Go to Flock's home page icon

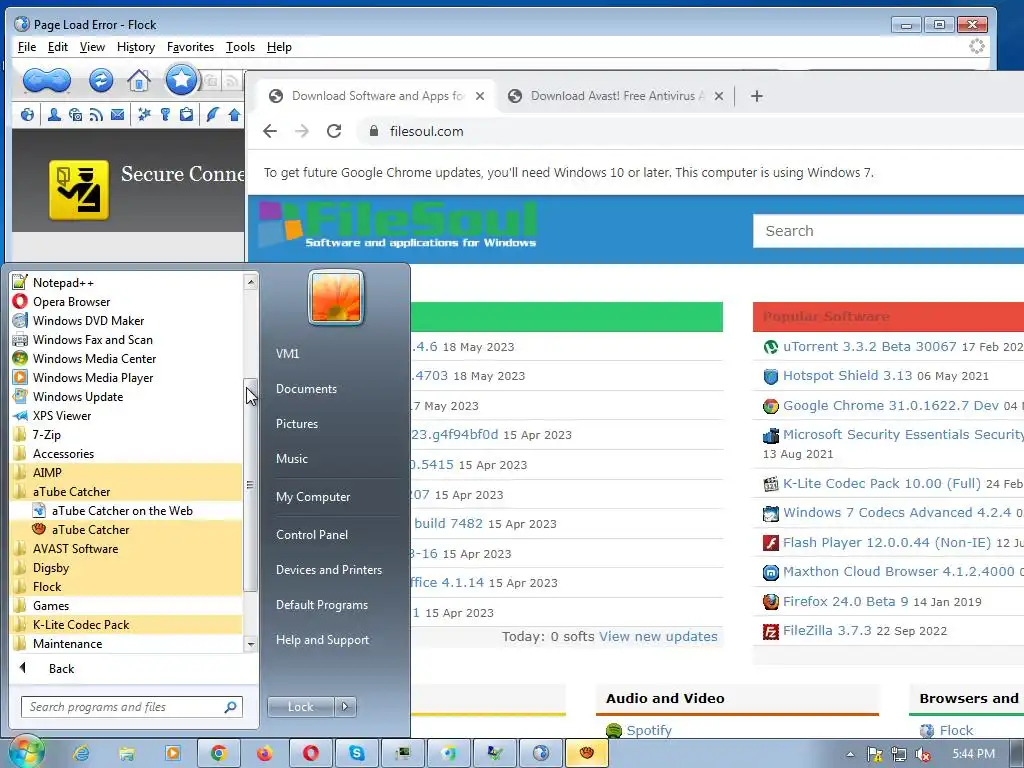(138, 80)
